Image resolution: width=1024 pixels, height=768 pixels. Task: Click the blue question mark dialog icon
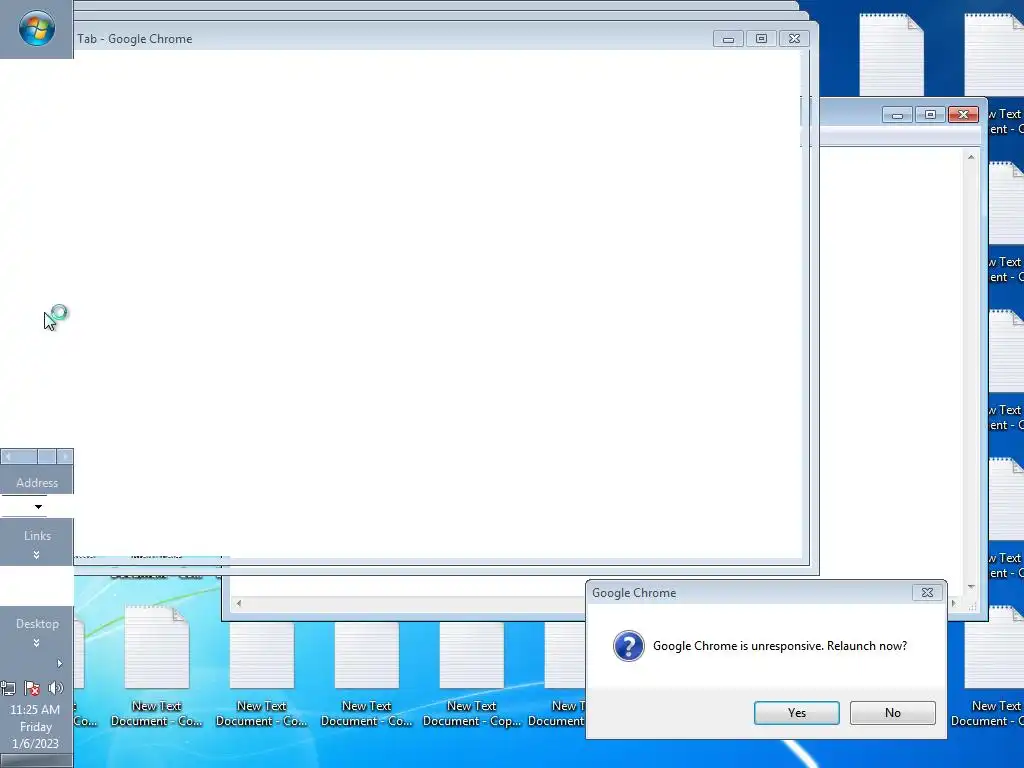(628, 646)
